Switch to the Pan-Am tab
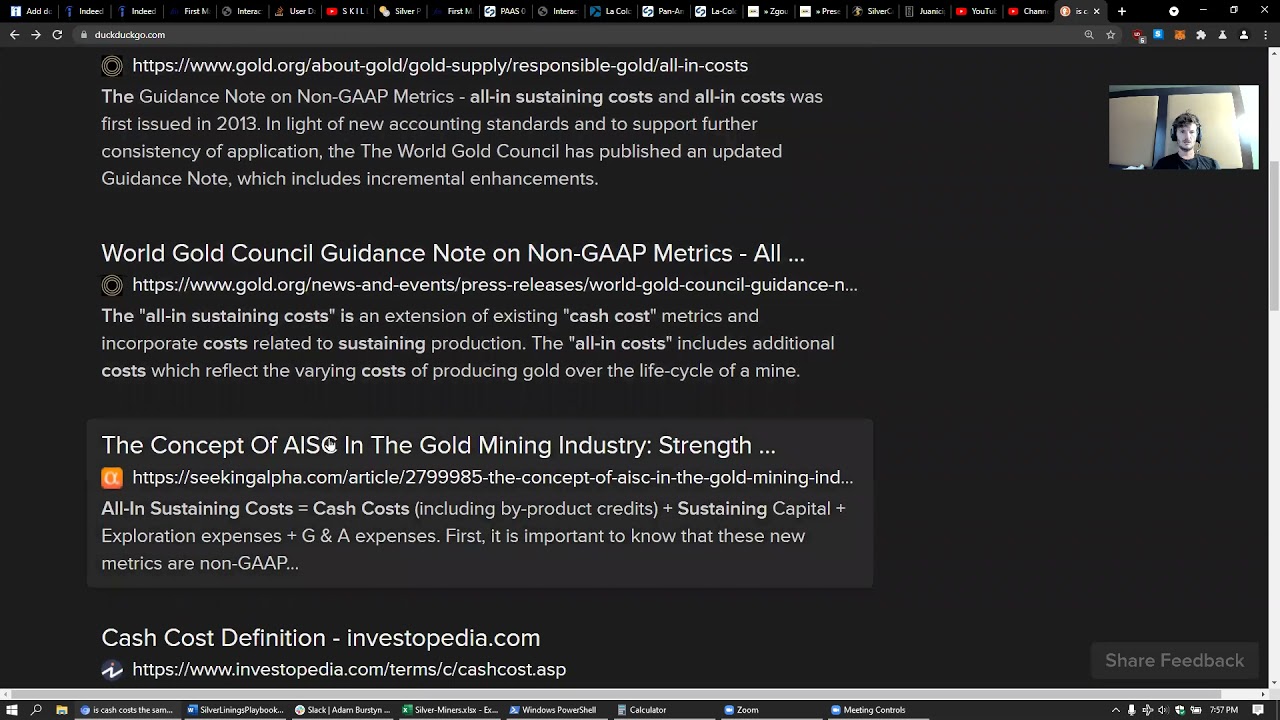Viewport: 1280px width, 720px height. pyautogui.click(x=663, y=11)
